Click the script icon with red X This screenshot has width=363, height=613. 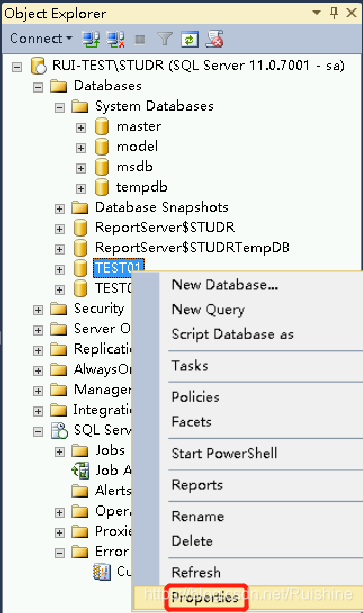(215, 39)
